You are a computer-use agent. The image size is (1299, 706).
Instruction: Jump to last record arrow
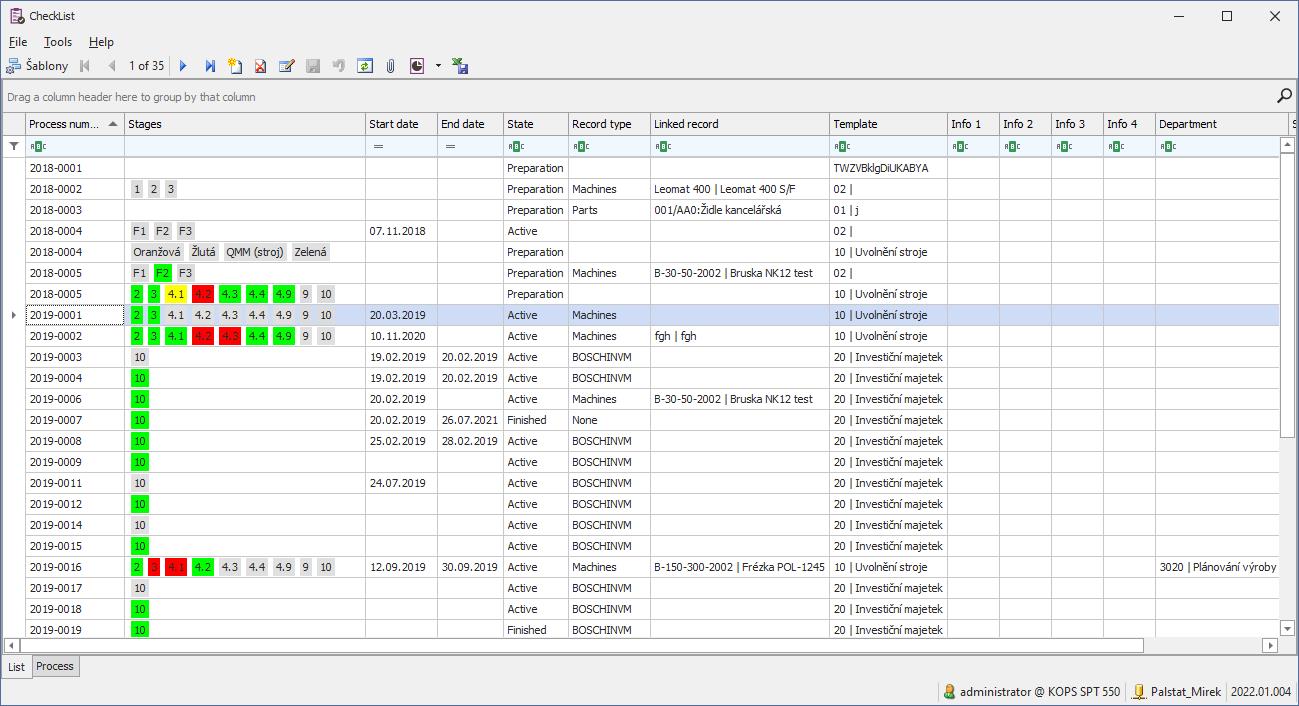click(210, 66)
